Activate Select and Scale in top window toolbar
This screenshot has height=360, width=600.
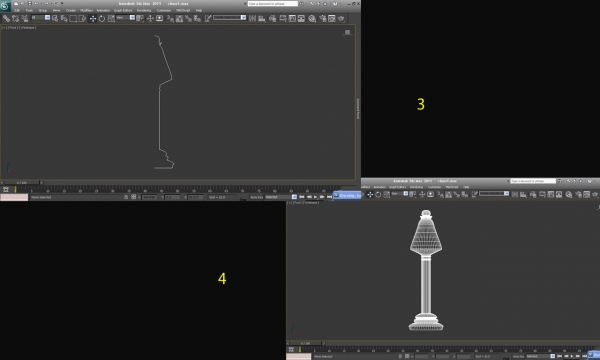coord(111,18)
